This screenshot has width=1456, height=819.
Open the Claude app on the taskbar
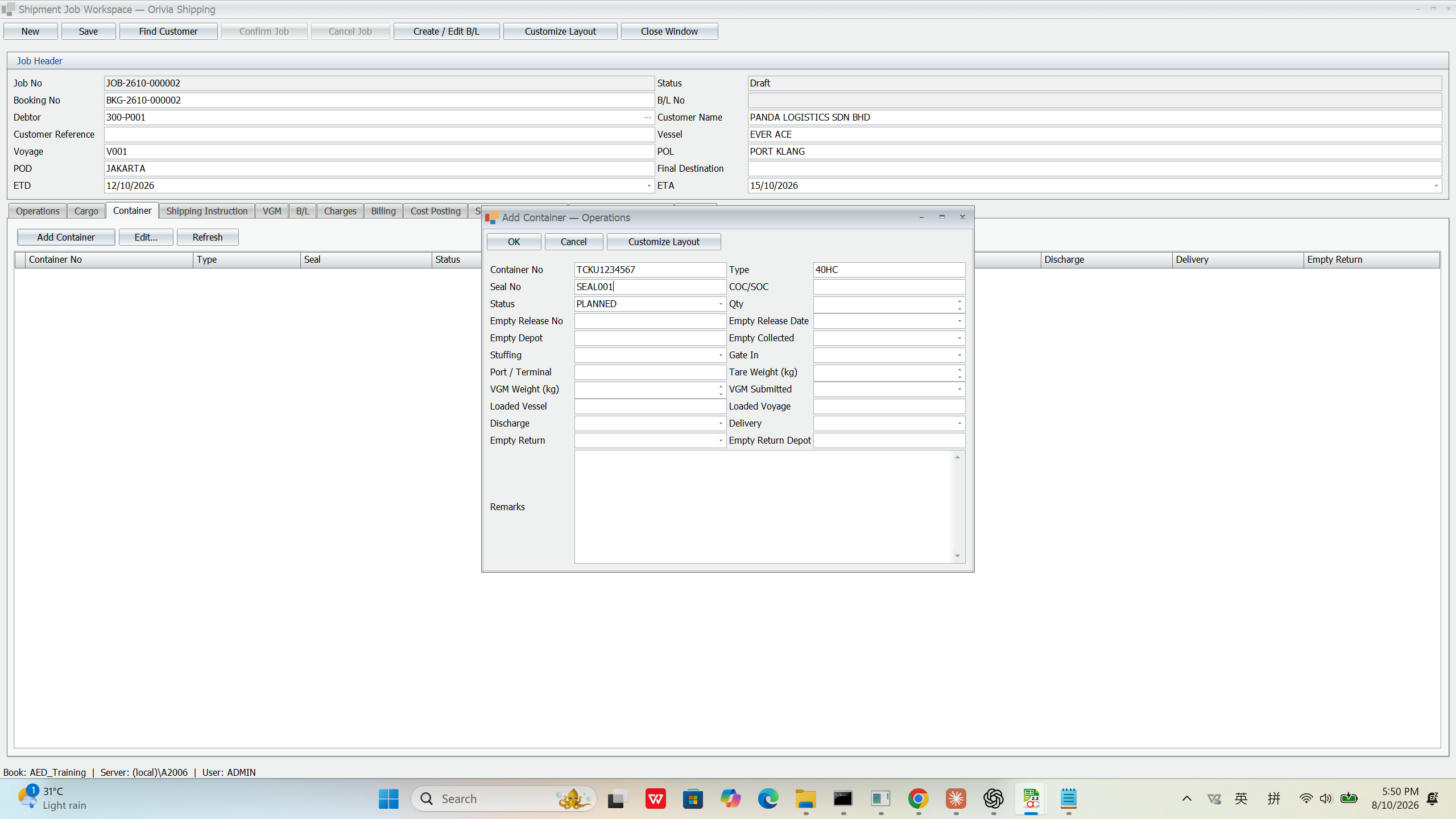(x=956, y=798)
